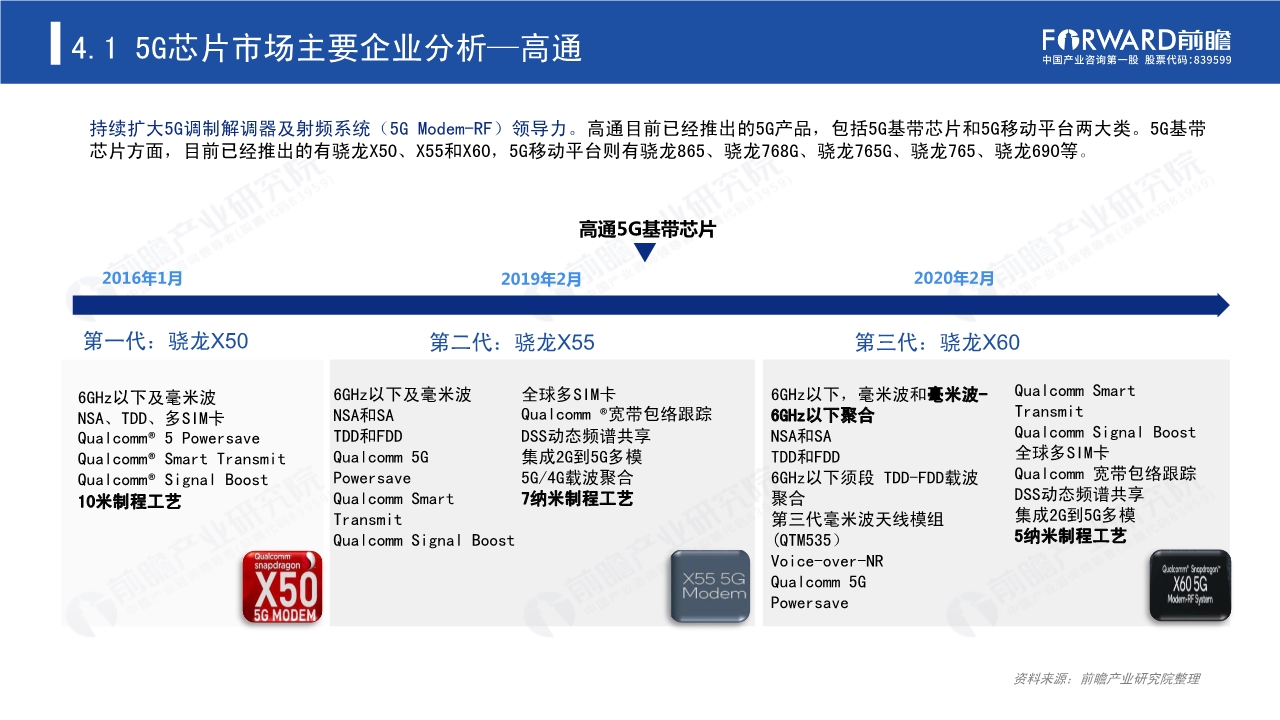Image resolution: width=1280 pixels, height=720 pixels.
Task: Click the blue triangle pointer under 高通5G基带芯片
Action: tap(645, 252)
